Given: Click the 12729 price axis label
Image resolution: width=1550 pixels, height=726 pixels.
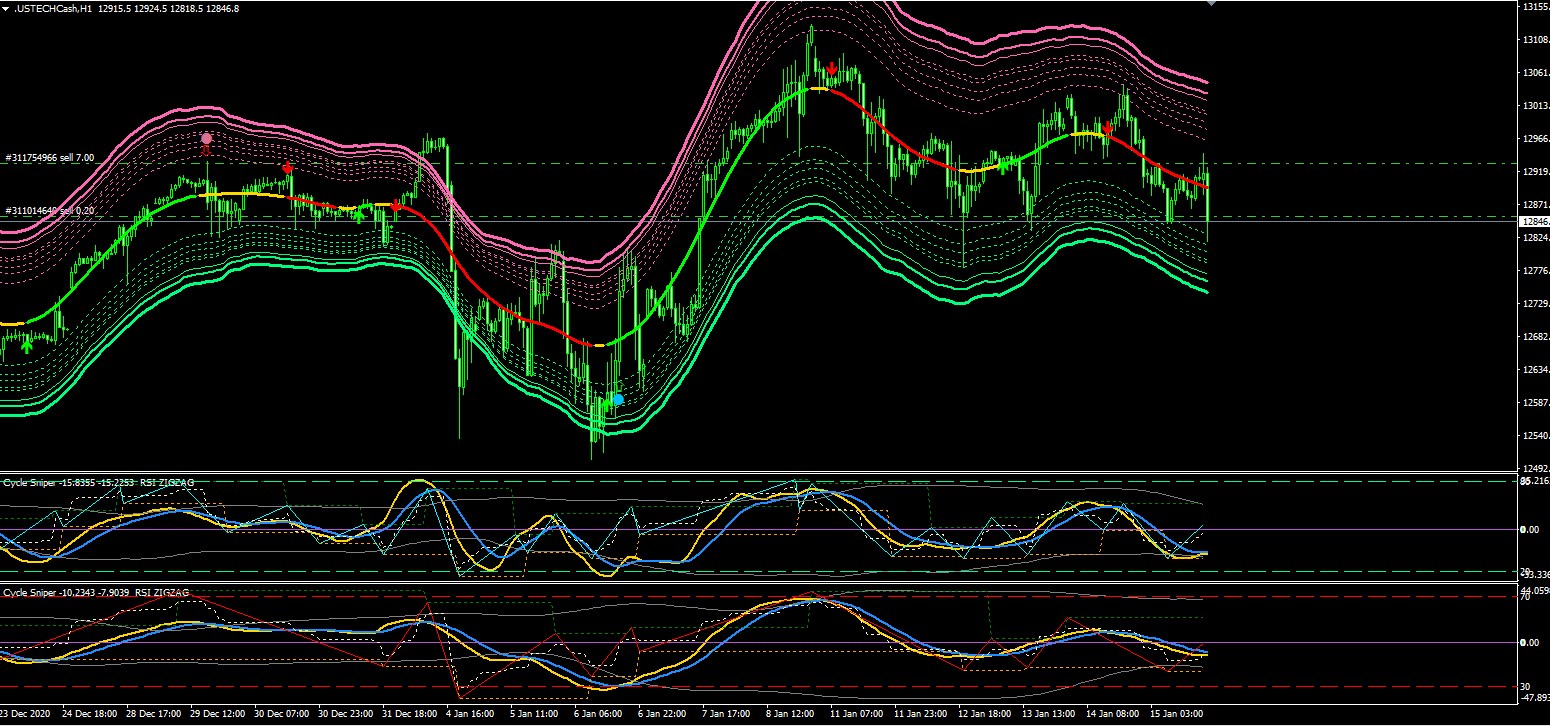Looking at the screenshot, I should [x=1535, y=304].
